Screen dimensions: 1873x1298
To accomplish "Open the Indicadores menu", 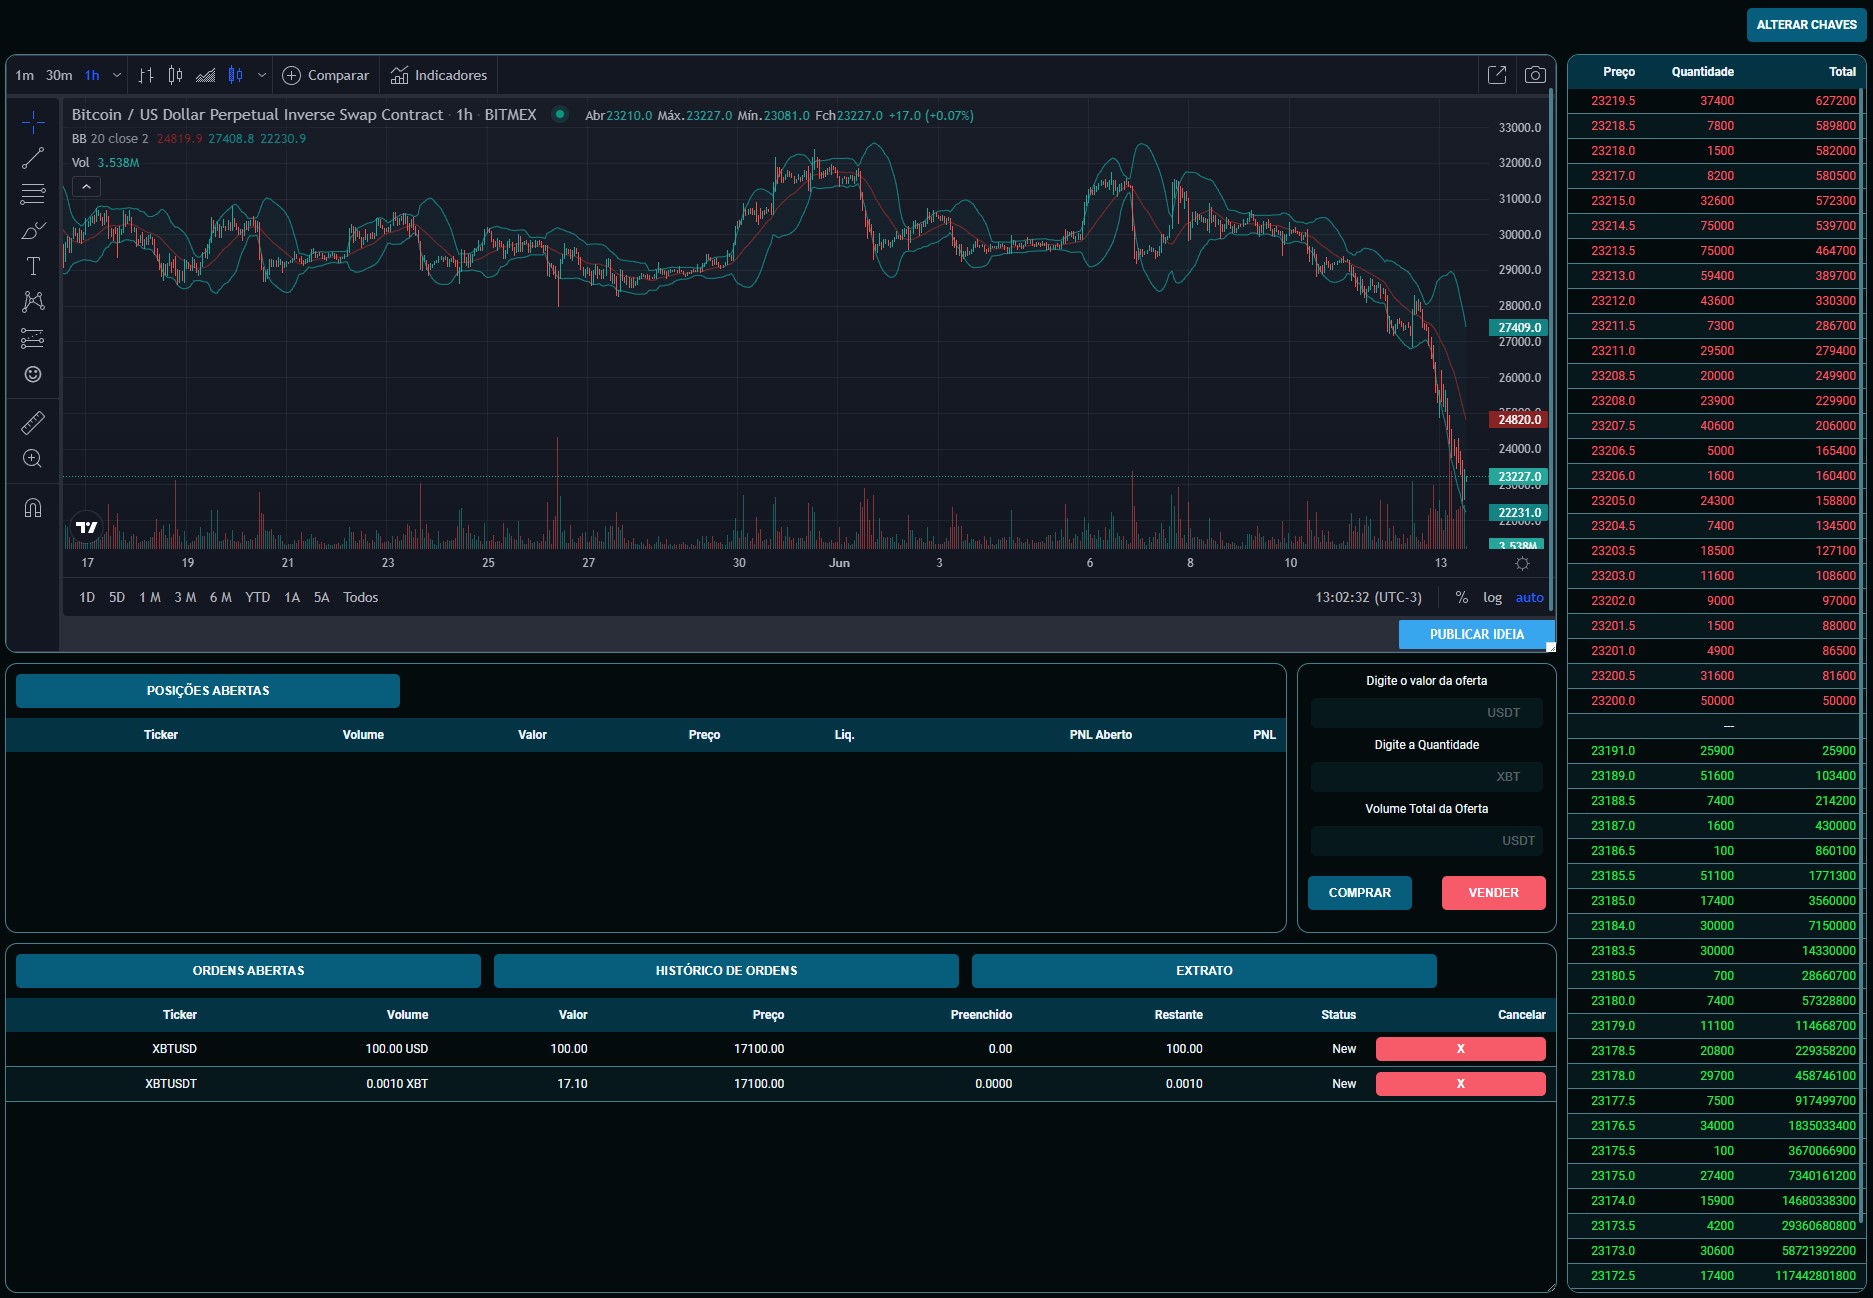I will 439,75.
